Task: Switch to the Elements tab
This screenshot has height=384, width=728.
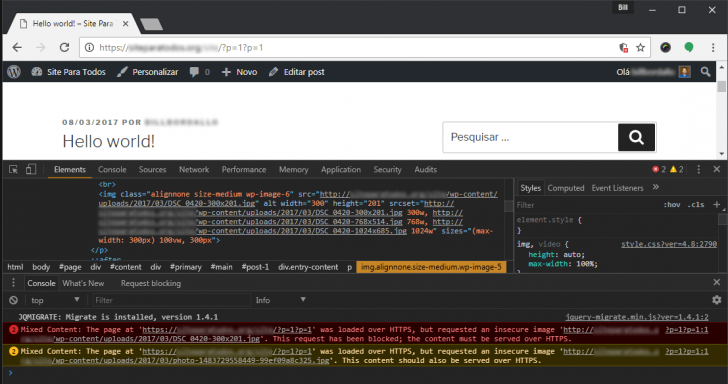Action: (70, 169)
